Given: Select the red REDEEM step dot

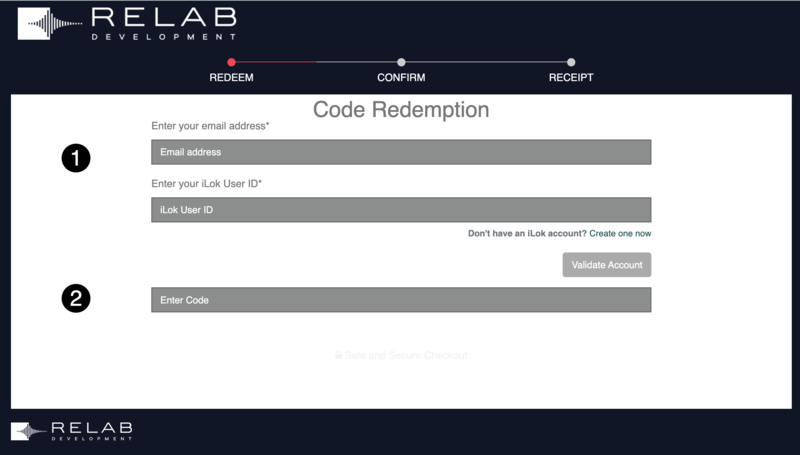Looking at the screenshot, I should click(231, 62).
